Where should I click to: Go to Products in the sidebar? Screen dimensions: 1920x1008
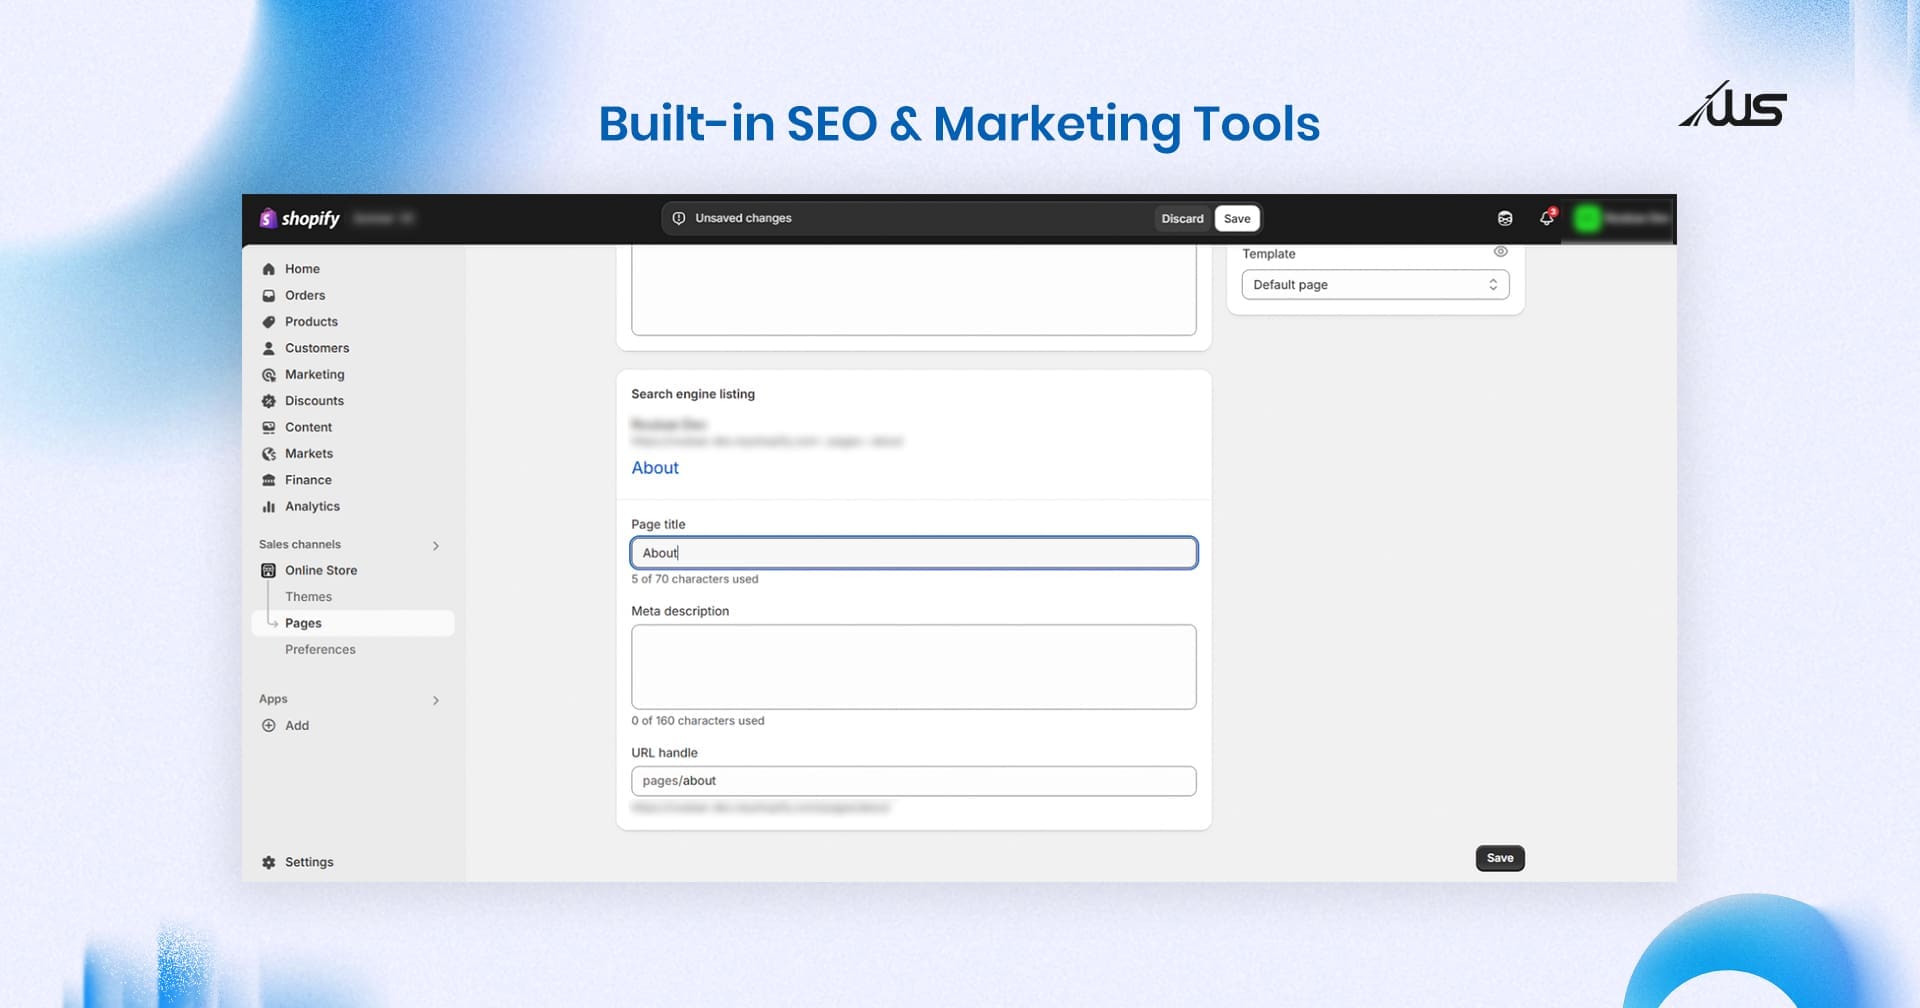point(311,322)
